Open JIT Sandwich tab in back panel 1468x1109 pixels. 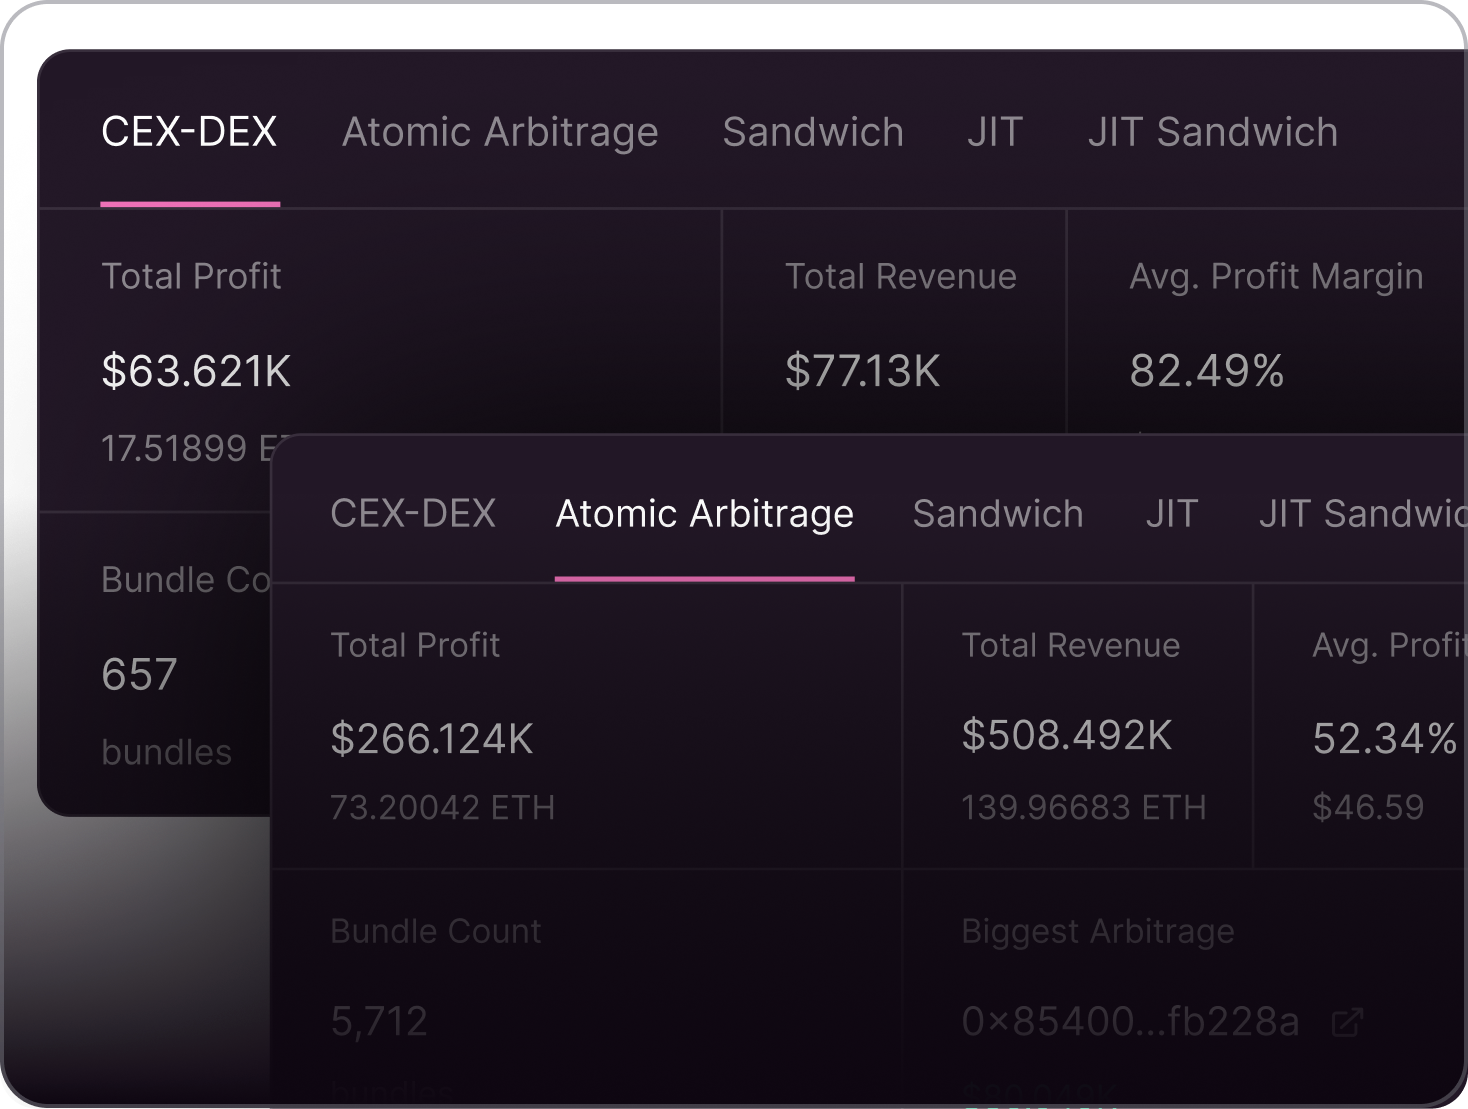pyautogui.click(x=1213, y=132)
